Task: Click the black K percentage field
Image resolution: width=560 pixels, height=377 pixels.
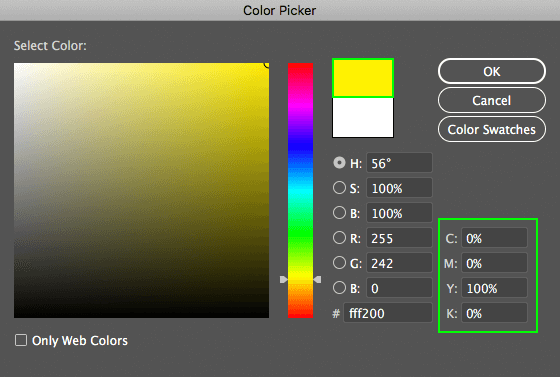Action: tap(494, 313)
